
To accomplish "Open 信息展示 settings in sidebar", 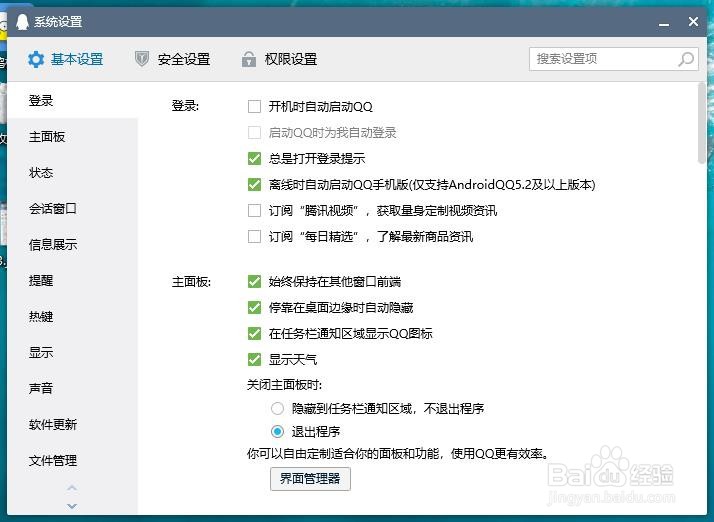I will (73, 244).
